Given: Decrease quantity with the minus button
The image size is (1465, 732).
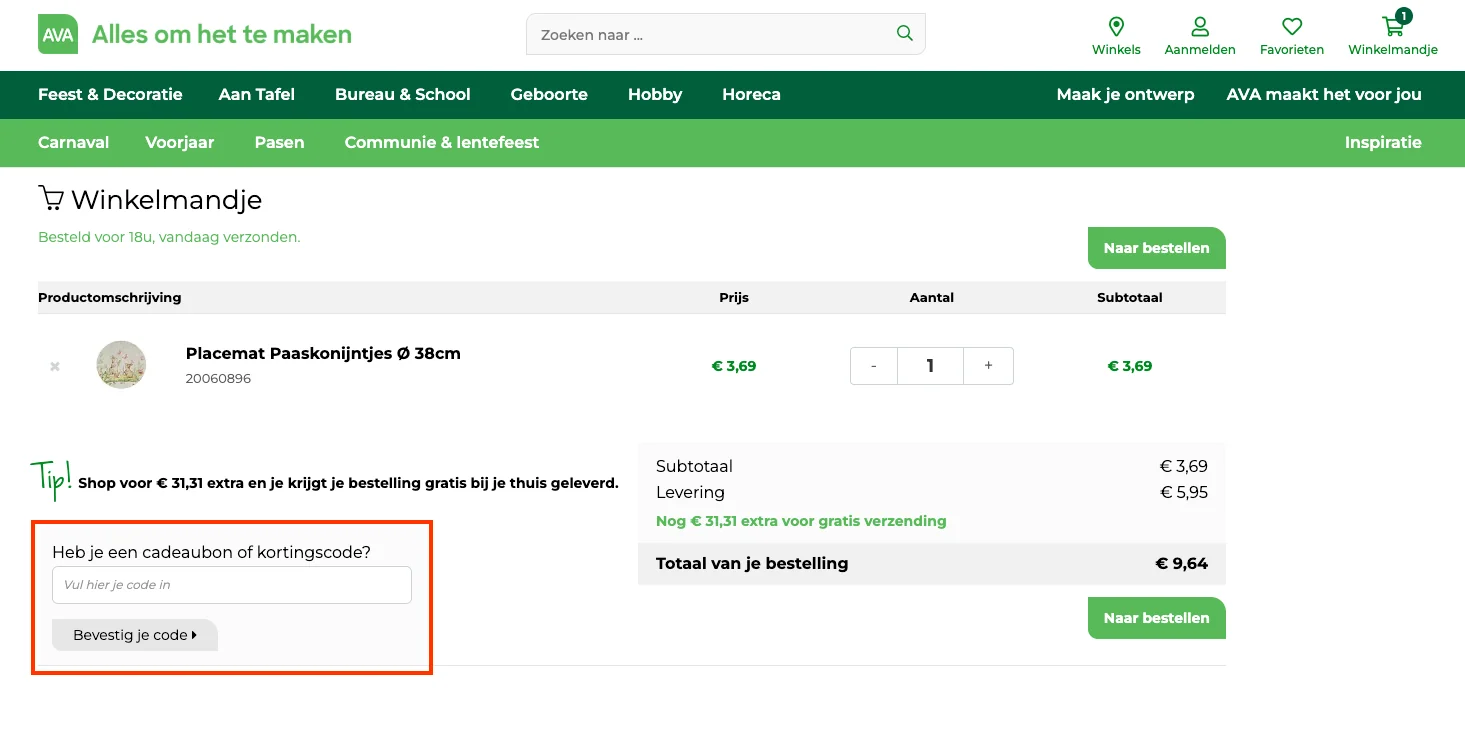Looking at the screenshot, I should tap(874, 366).
